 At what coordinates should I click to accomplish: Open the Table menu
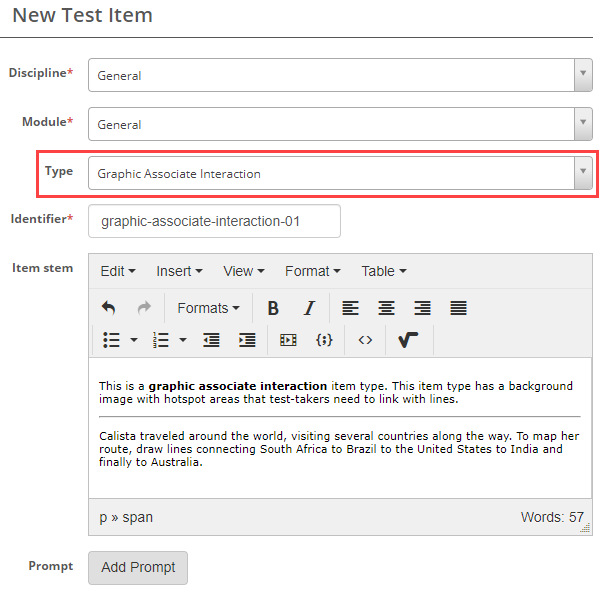click(383, 271)
